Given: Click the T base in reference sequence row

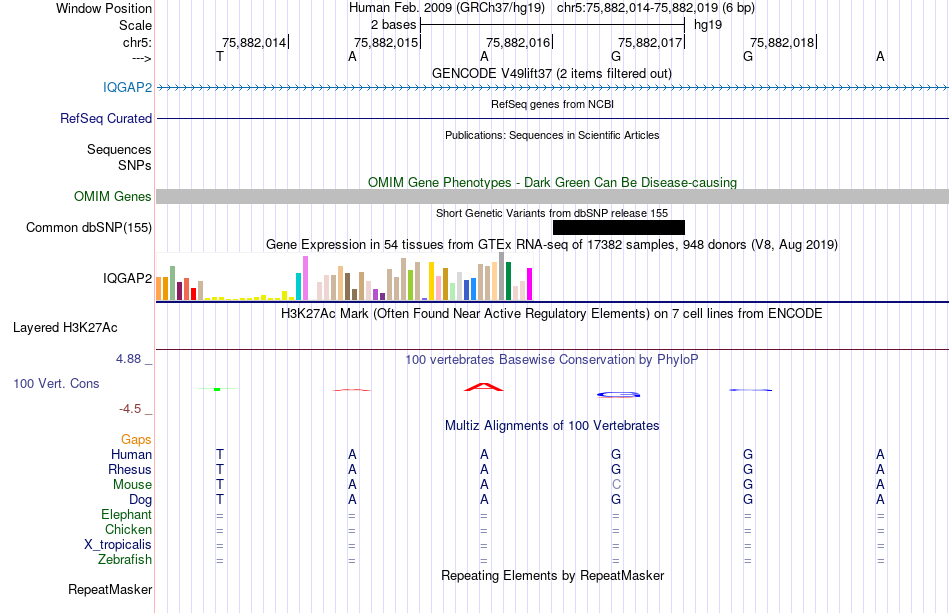Looking at the screenshot, I should pyautogui.click(x=220, y=56).
